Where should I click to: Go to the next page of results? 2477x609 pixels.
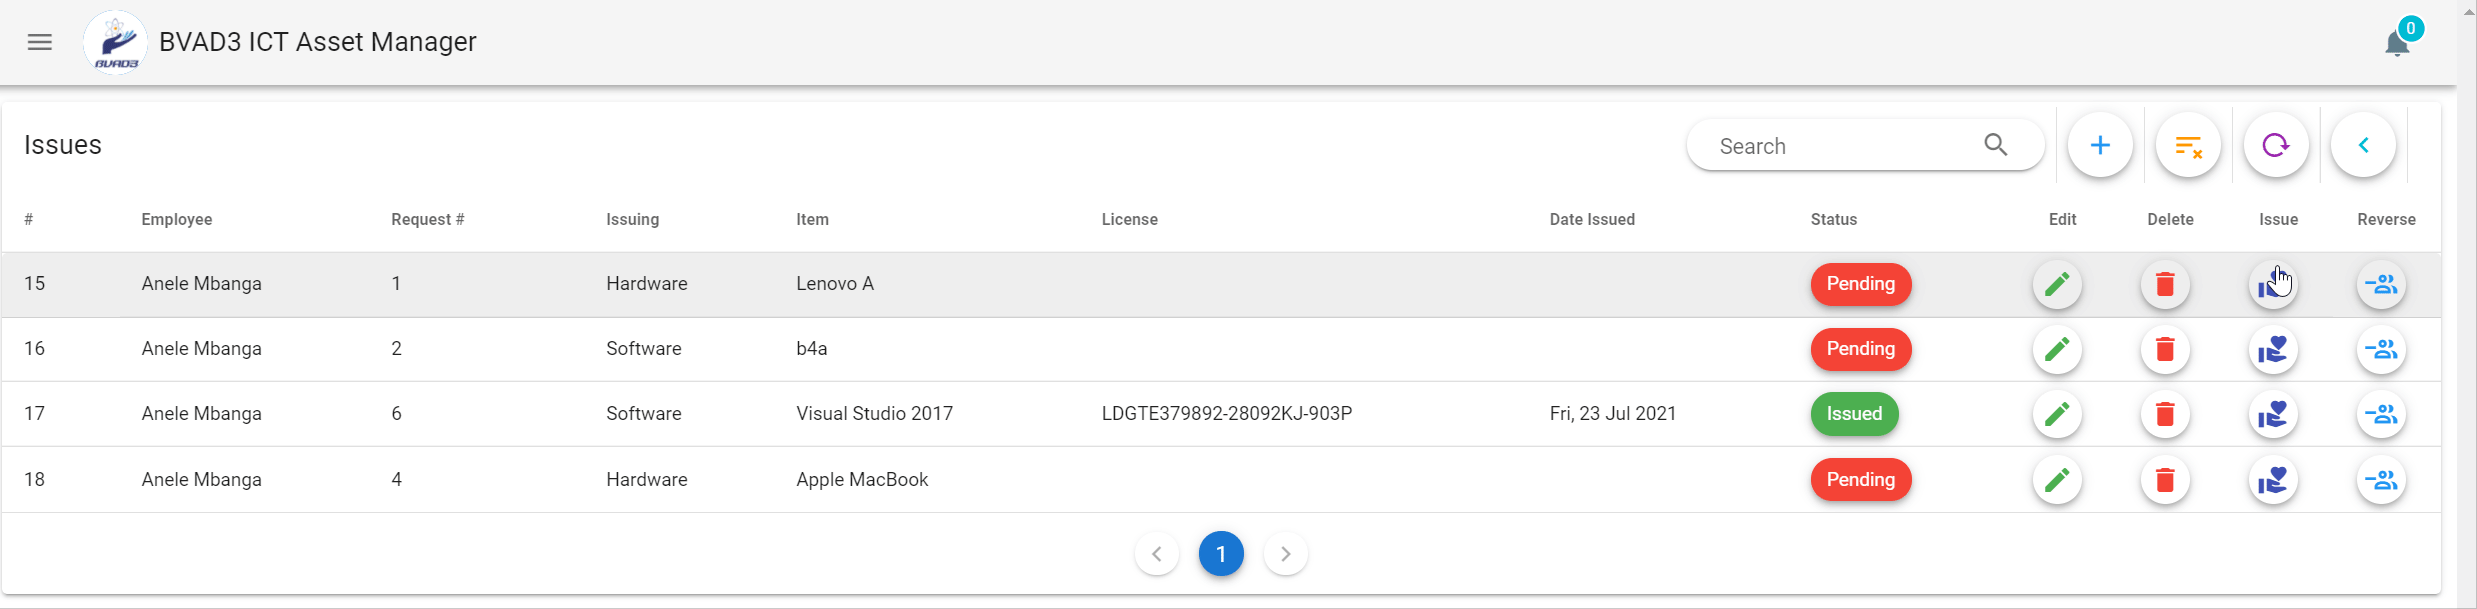click(x=1286, y=554)
